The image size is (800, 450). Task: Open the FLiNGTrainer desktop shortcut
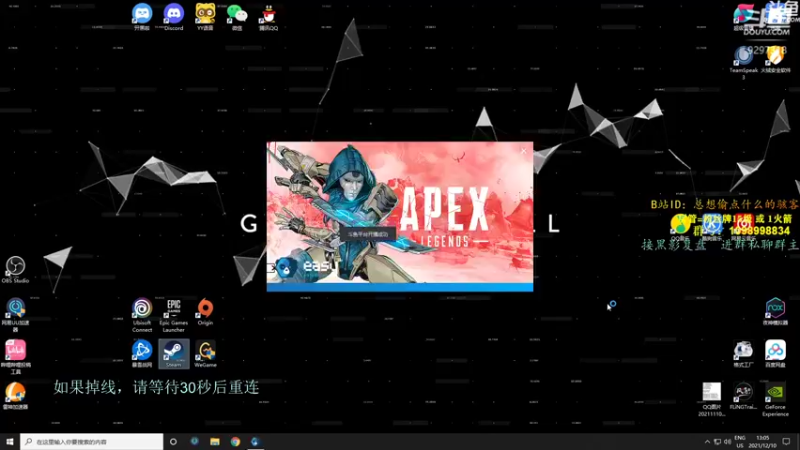pyautogui.click(x=743, y=396)
